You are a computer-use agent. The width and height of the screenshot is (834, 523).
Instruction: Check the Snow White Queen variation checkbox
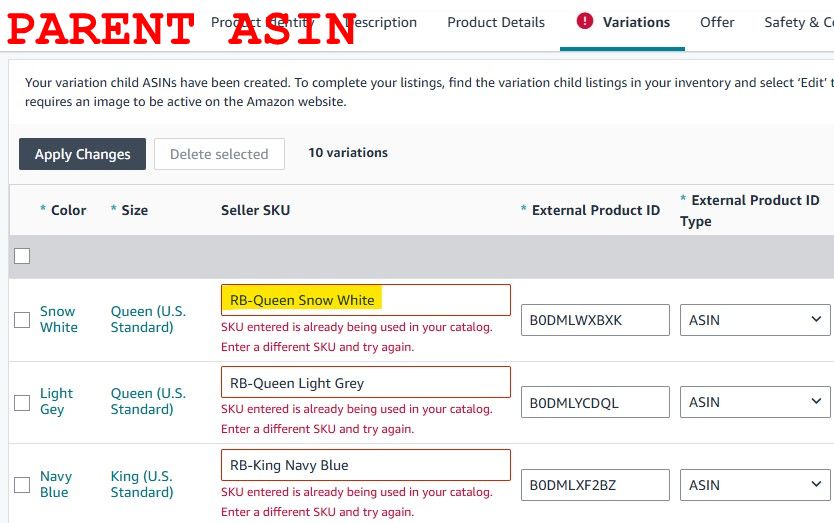[22, 320]
